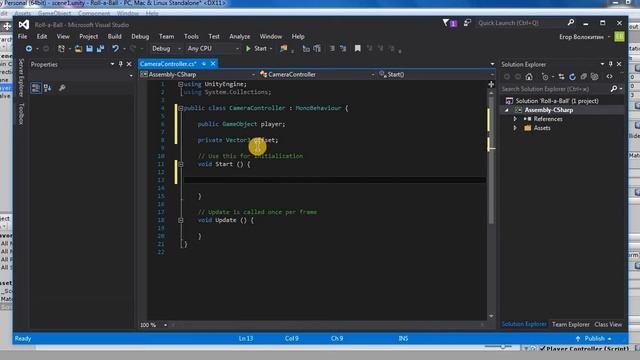
Task: Open the Debug configuration dropdown
Action: point(166,49)
